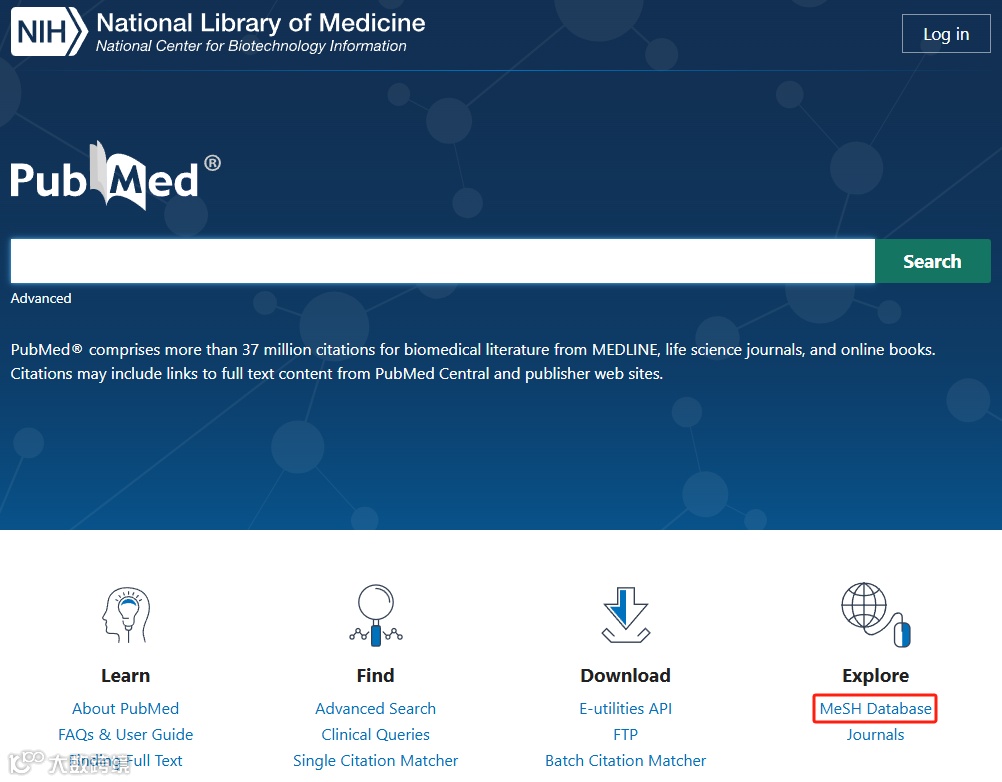Image resolution: width=1002 pixels, height=782 pixels.
Task: Open the MeSH Database link
Action: click(x=875, y=709)
